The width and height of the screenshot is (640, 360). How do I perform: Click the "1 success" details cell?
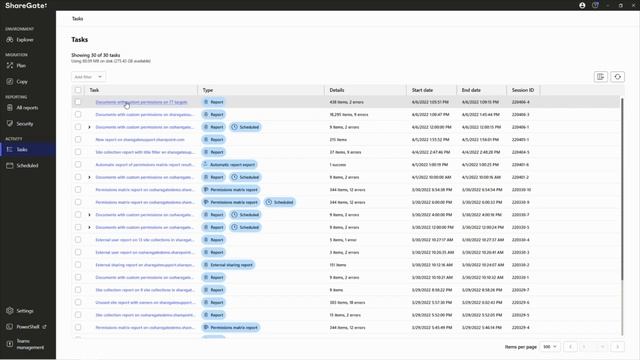tap(338, 164)
